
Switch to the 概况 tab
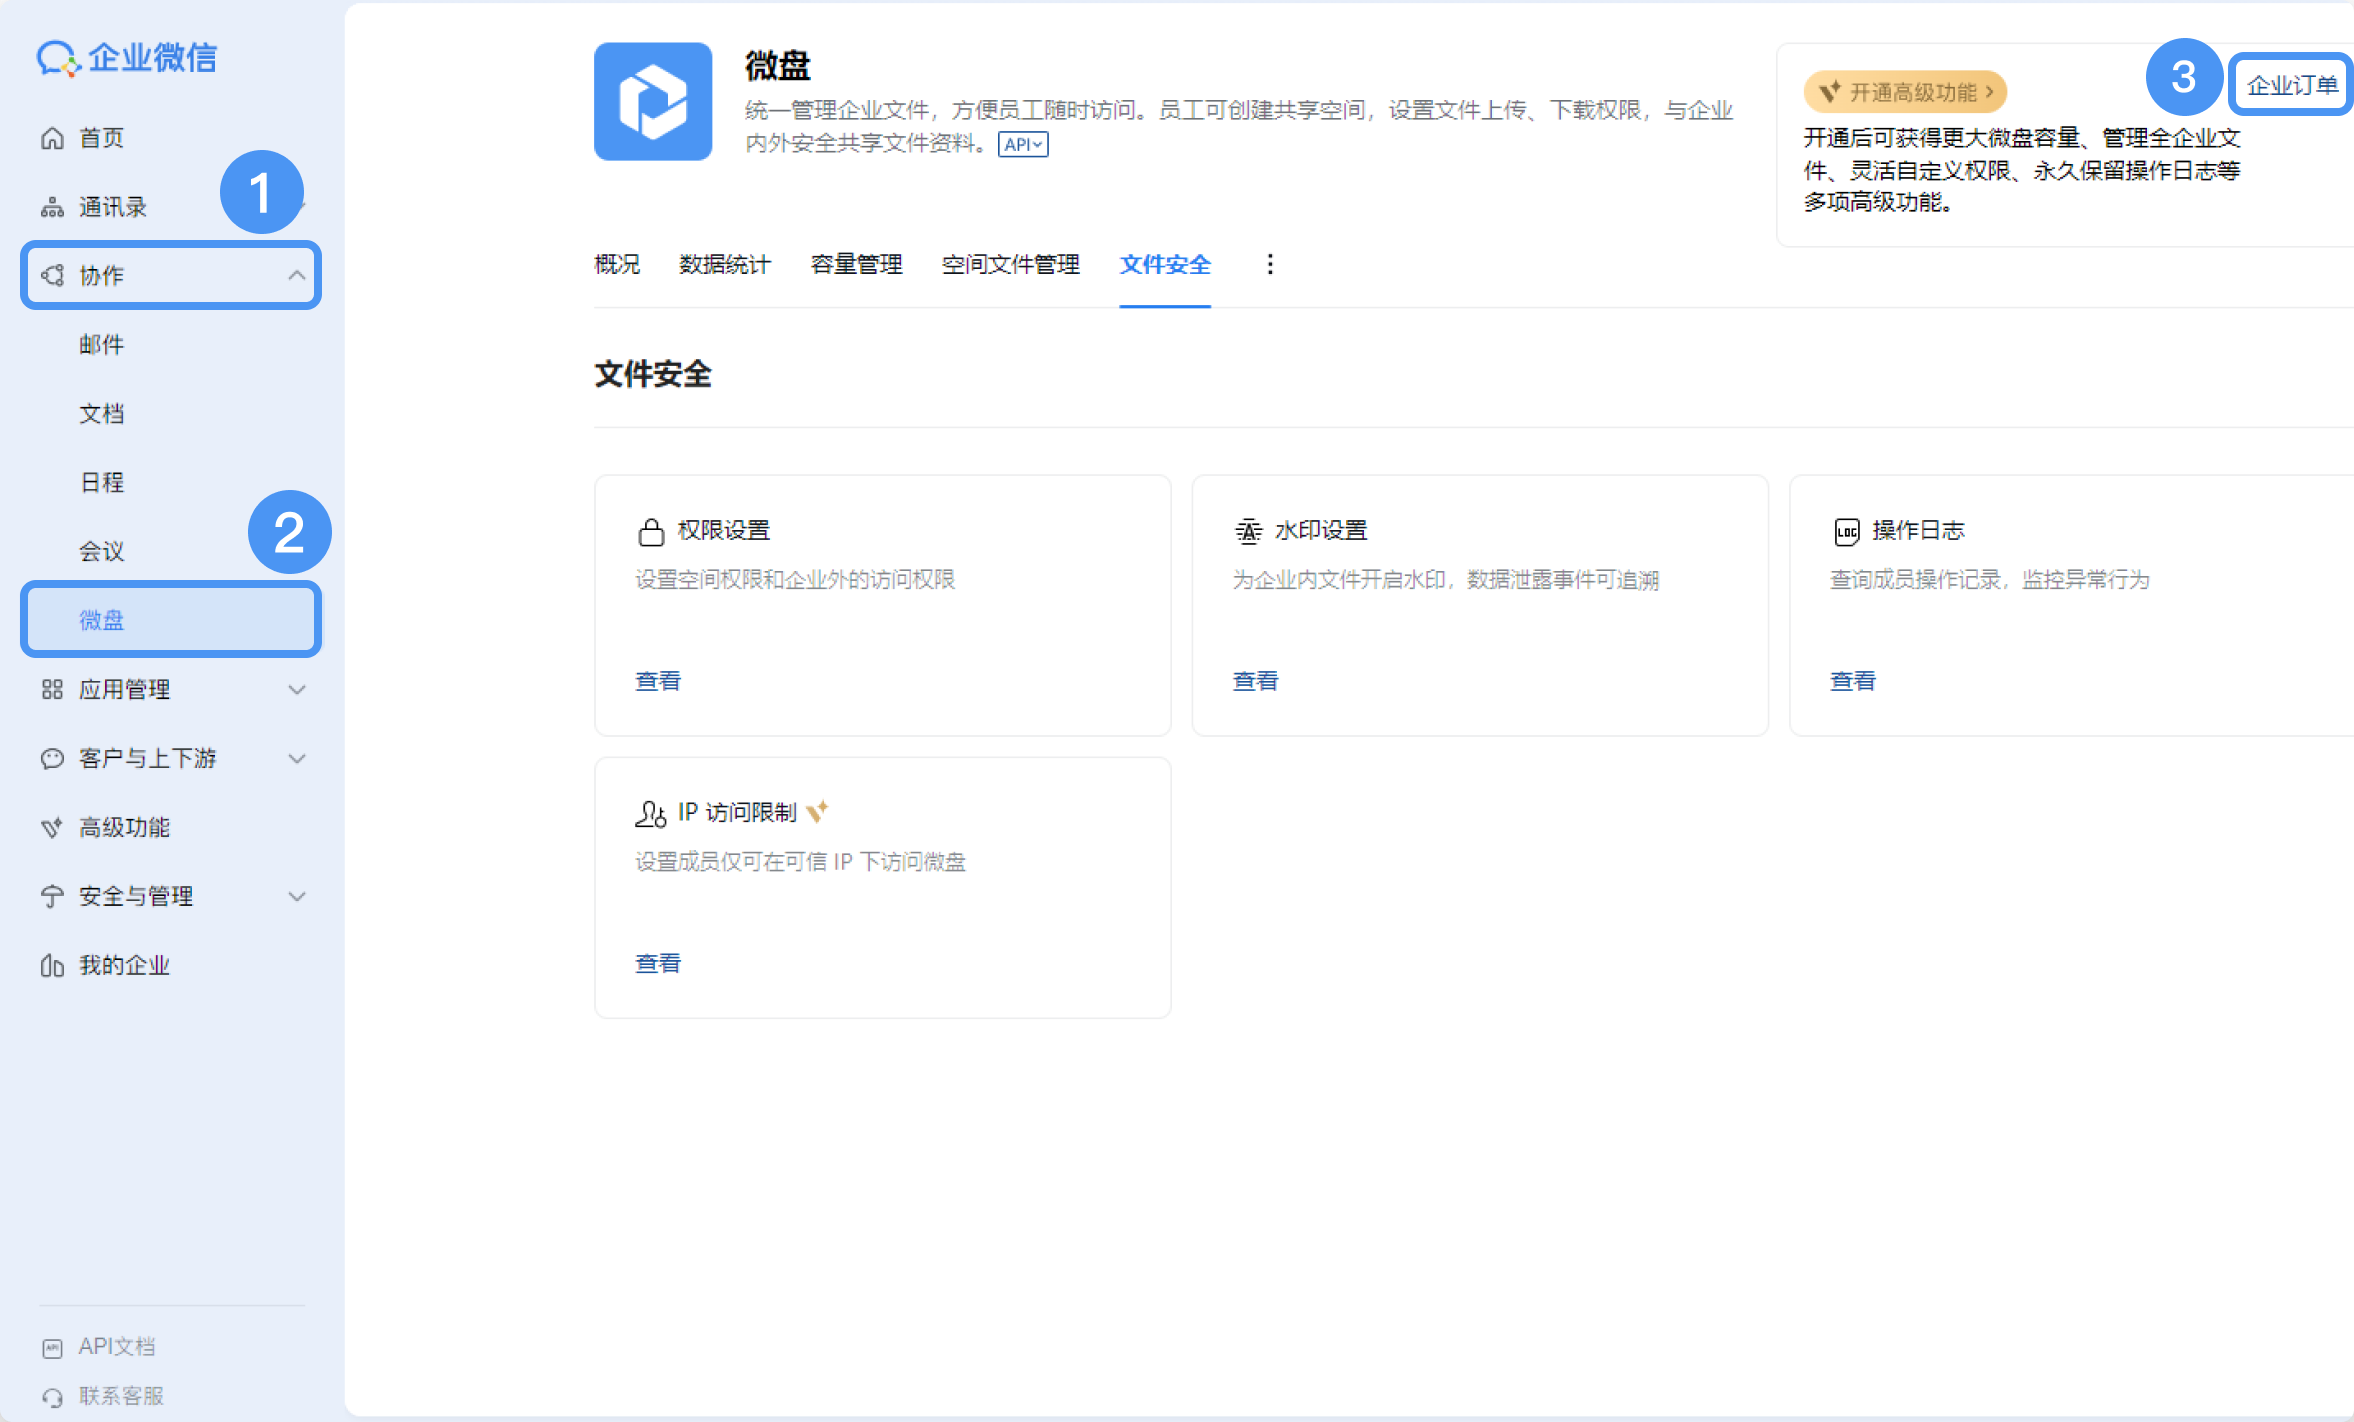[x=617, y=264]
